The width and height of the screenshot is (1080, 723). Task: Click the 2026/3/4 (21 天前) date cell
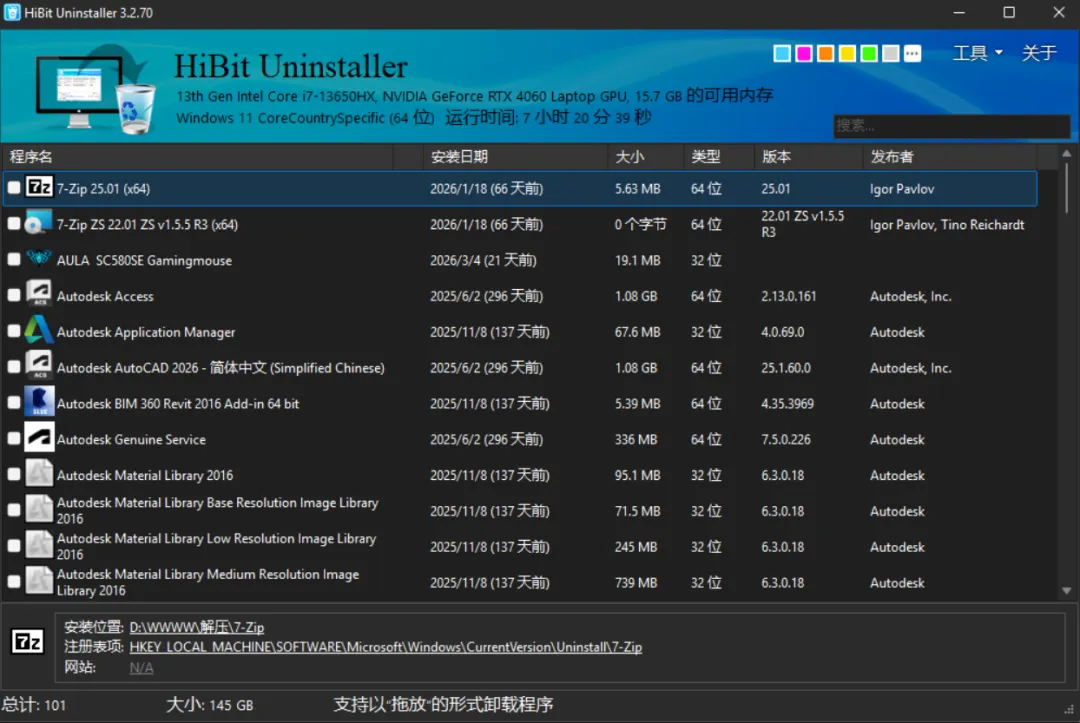point(483,260)
